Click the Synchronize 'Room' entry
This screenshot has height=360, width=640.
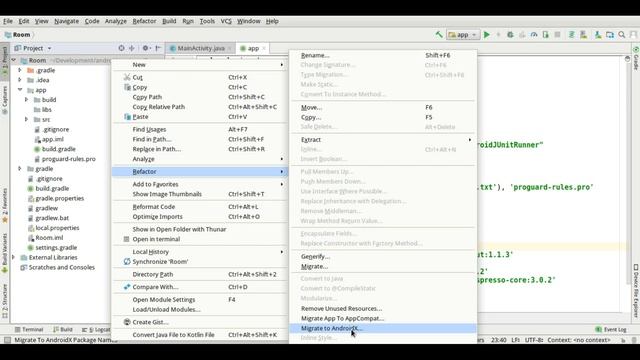click(200, 262)
